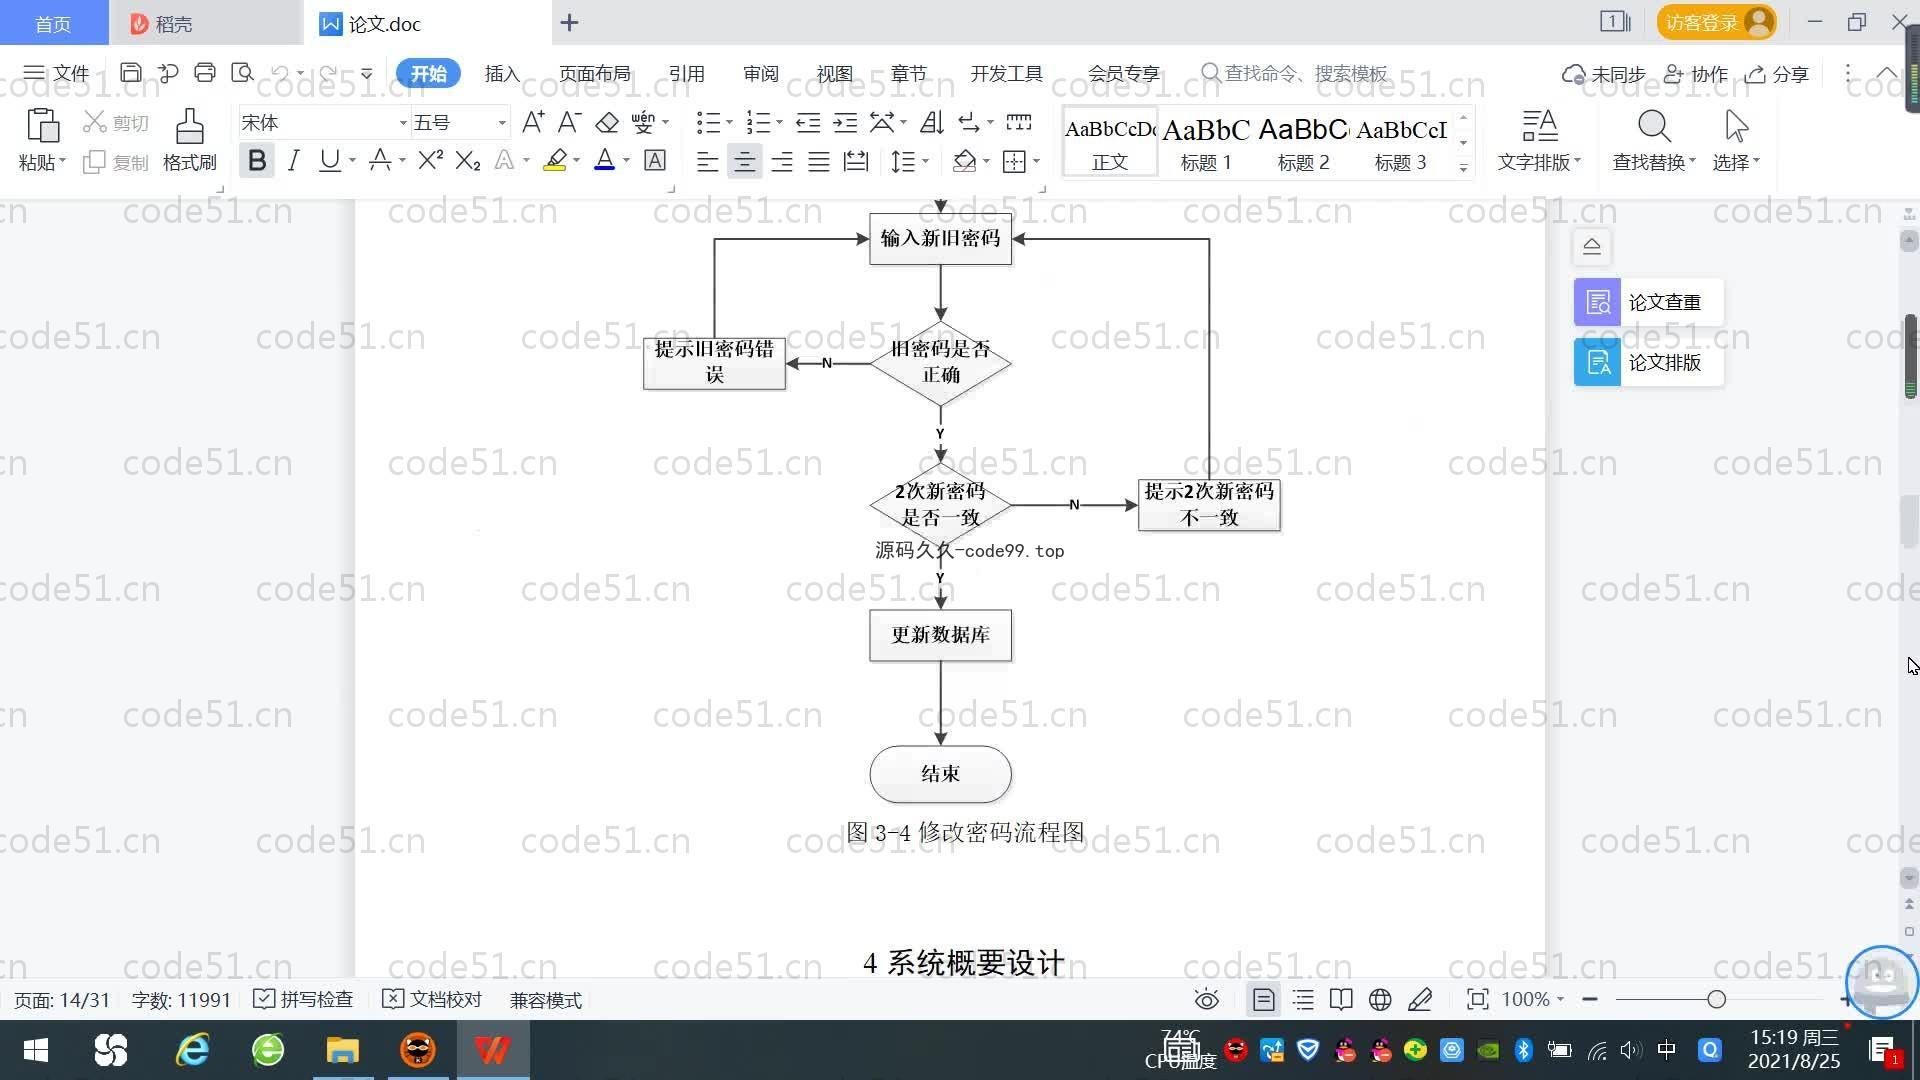The image size is (1920, 1080).
Task: Toggle Bold formatting
Action: [257, 160]
